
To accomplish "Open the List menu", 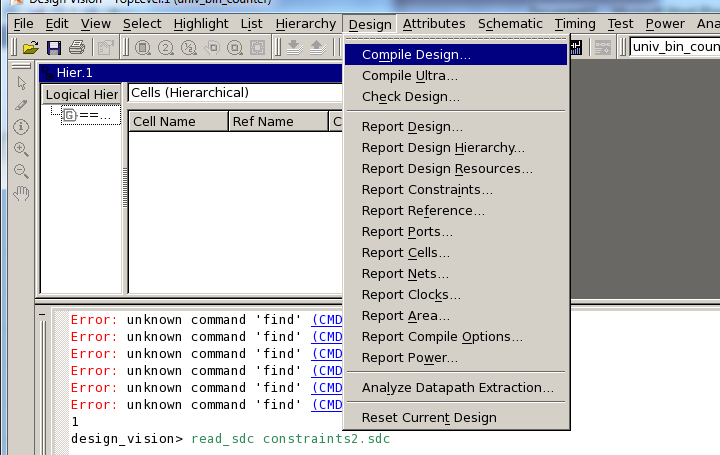I will click(252, 24).
